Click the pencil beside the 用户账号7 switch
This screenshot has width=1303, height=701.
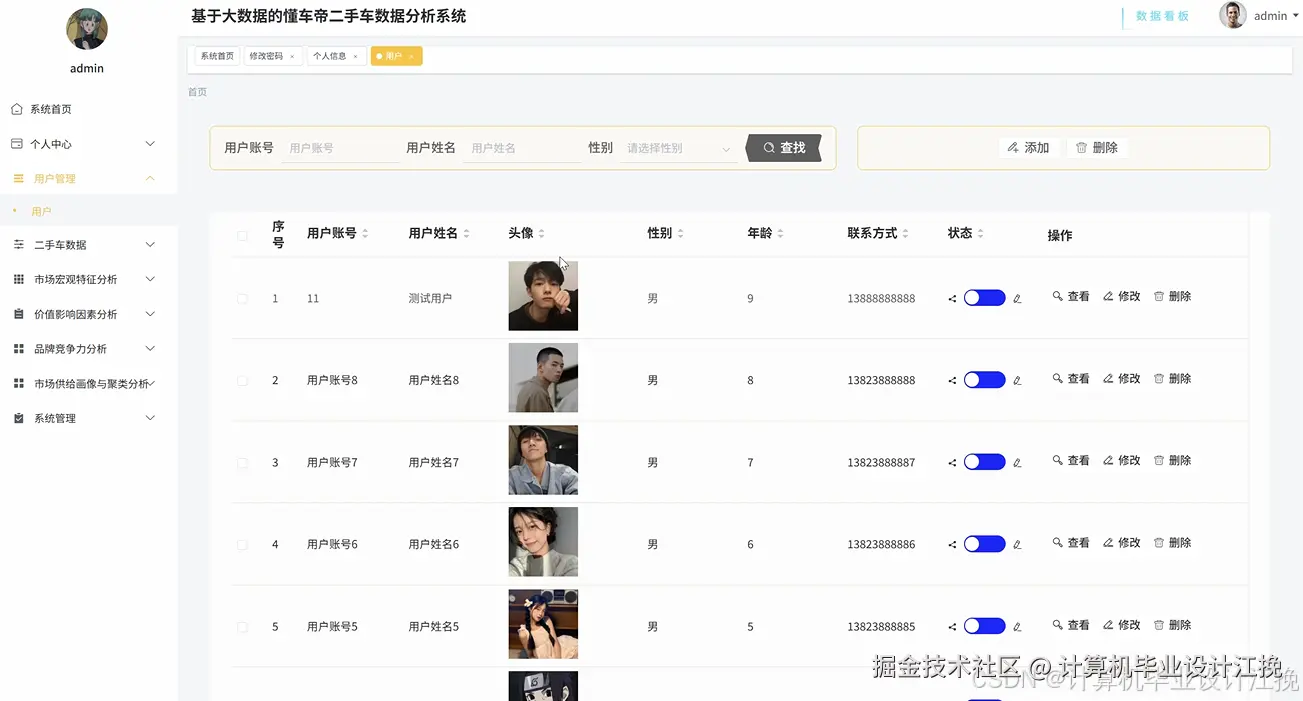pyautogui.click(x=1017, y=462)
